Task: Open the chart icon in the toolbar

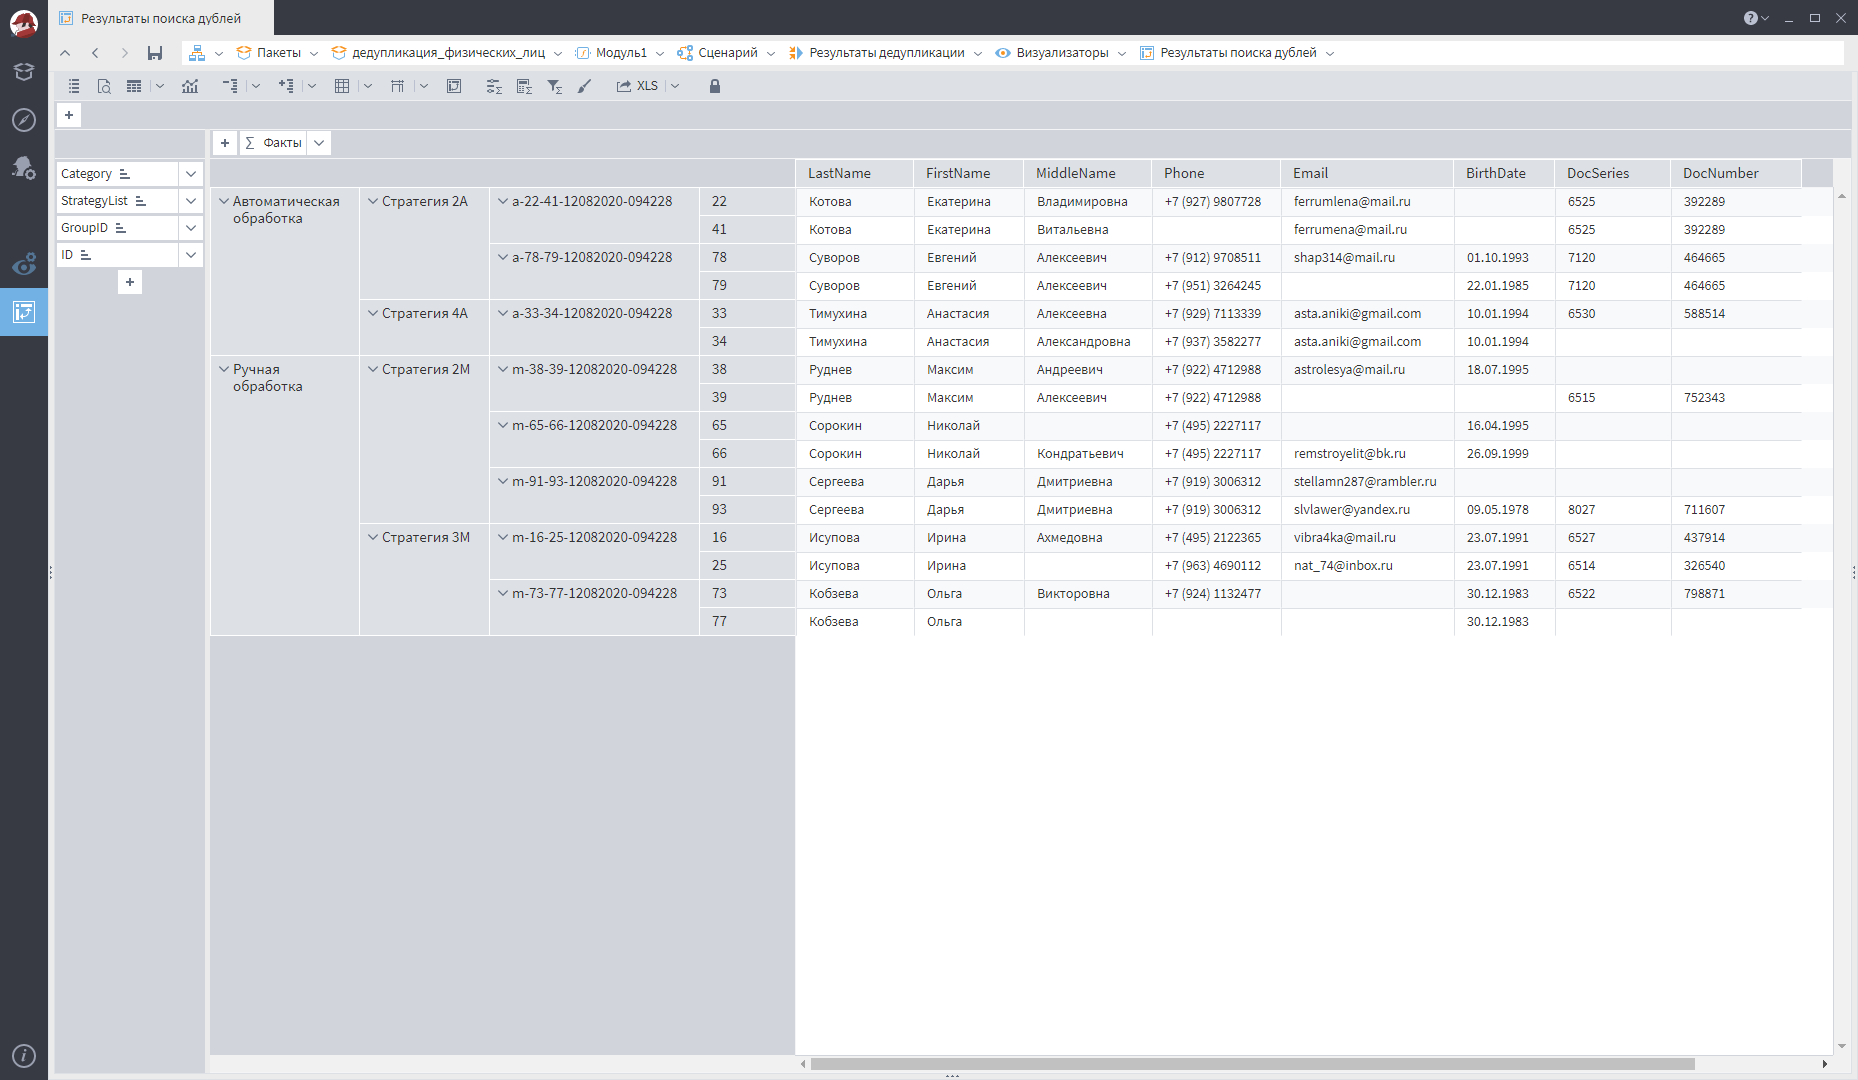Action: coord(190,86)
